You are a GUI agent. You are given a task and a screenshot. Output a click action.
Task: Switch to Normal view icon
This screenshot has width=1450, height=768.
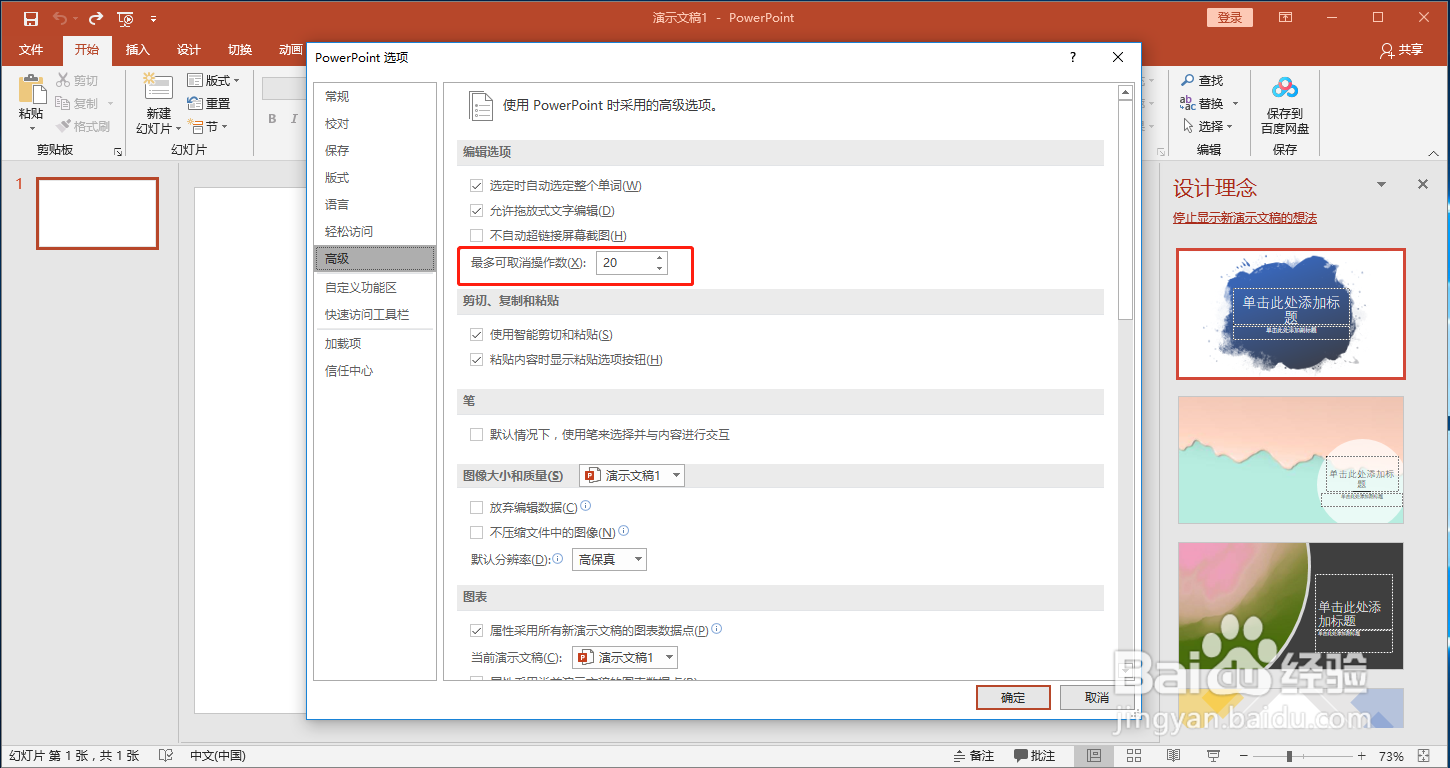click(x=1095, y=756)
